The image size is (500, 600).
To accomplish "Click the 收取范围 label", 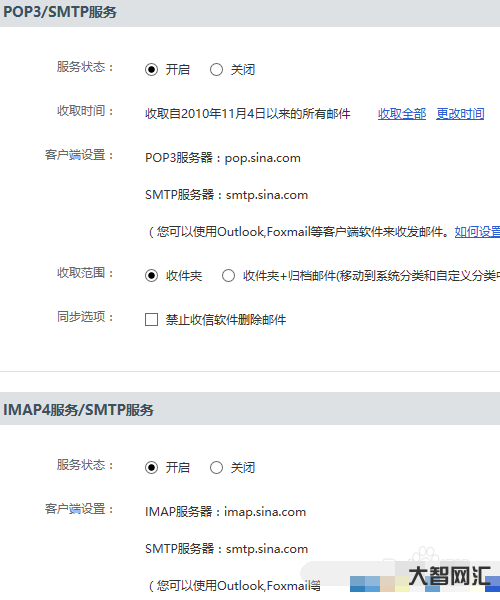I will click(x=85, y=273).
